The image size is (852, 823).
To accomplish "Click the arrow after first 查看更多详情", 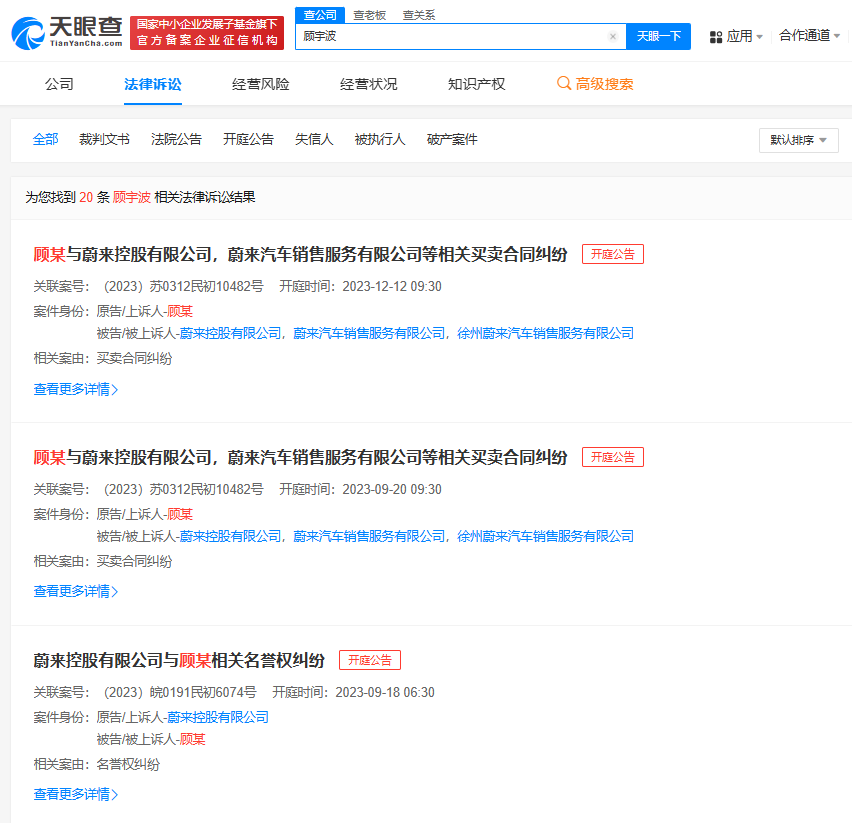I will pyautogui.click(x=117, y=389).
